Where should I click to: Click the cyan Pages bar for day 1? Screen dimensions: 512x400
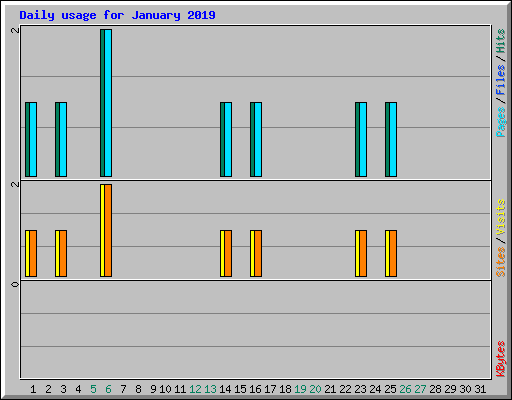pos(33,139)
